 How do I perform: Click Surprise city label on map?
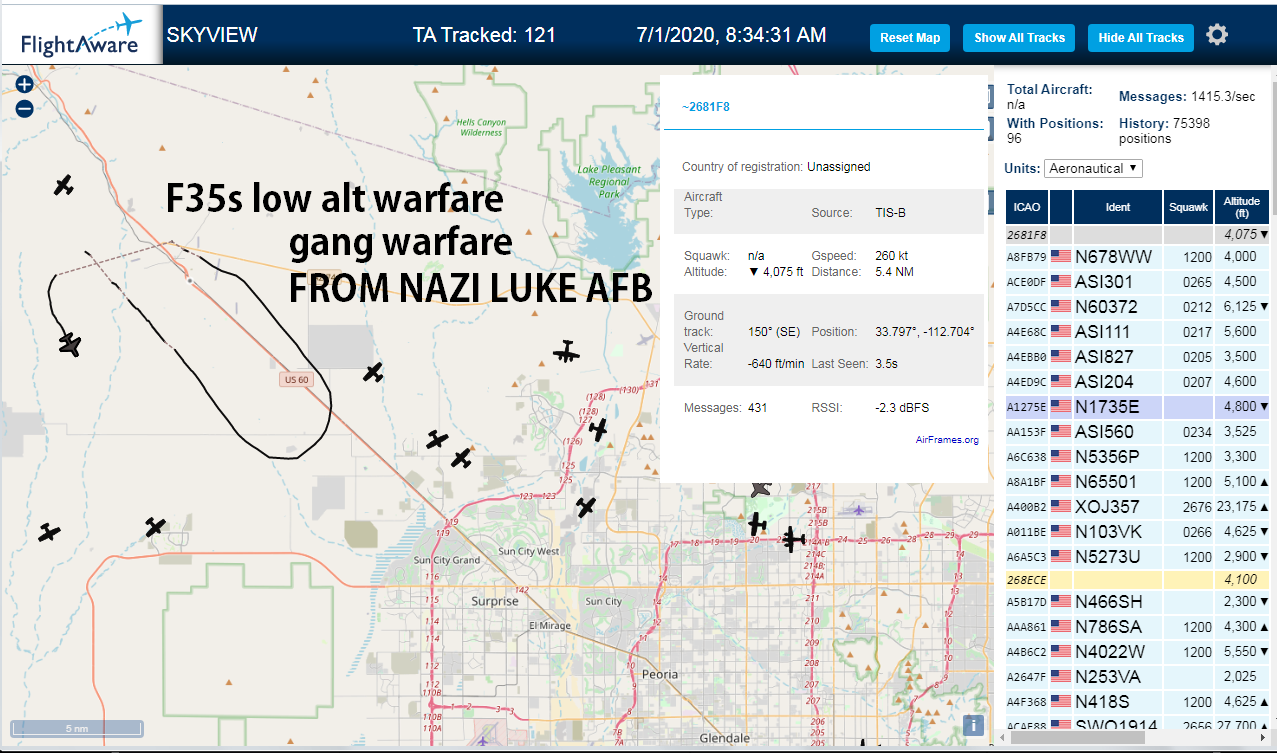point(495,602)
